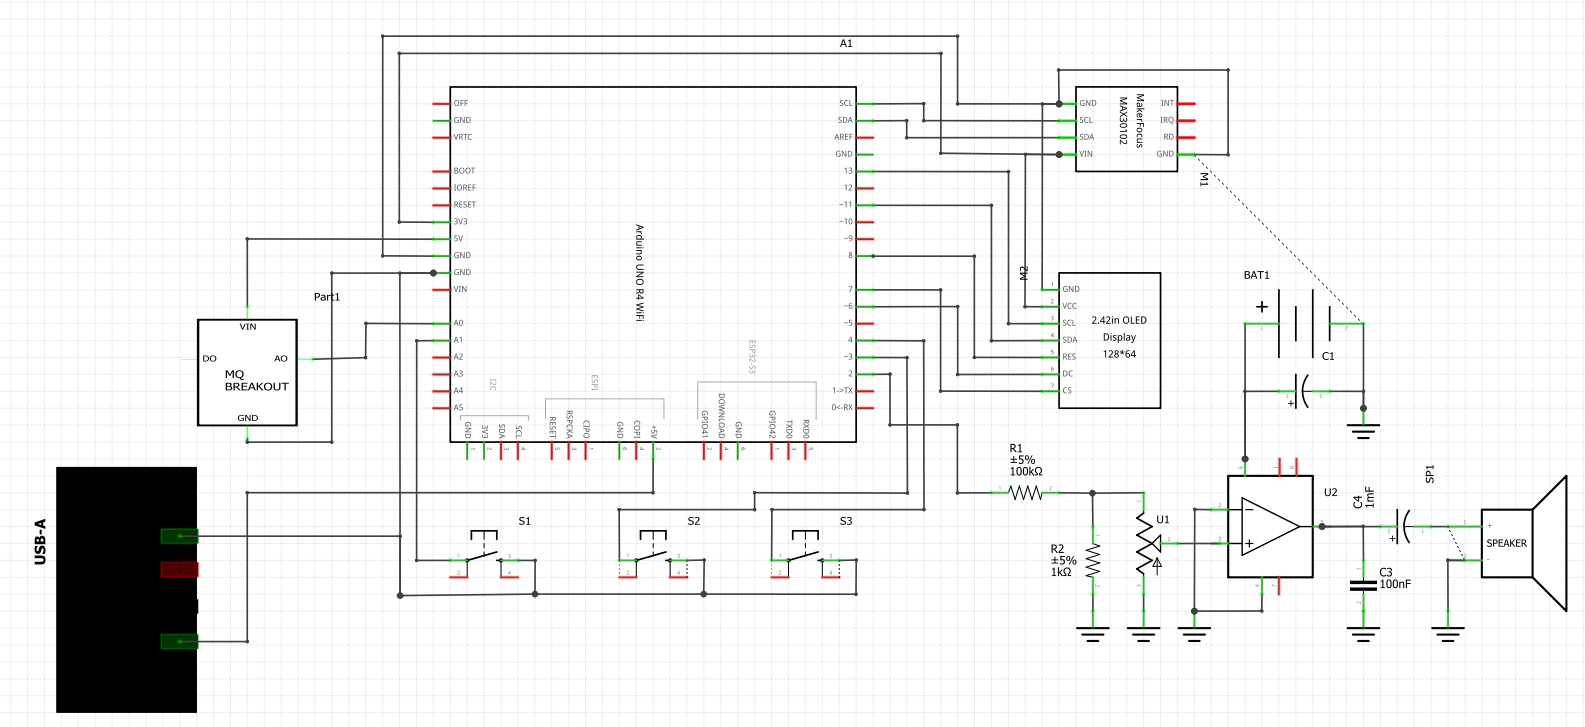Click the 1kΩ resistor value text
Image resolution: width=1585 pixels, height=727 pixels.
point(1061,573)
